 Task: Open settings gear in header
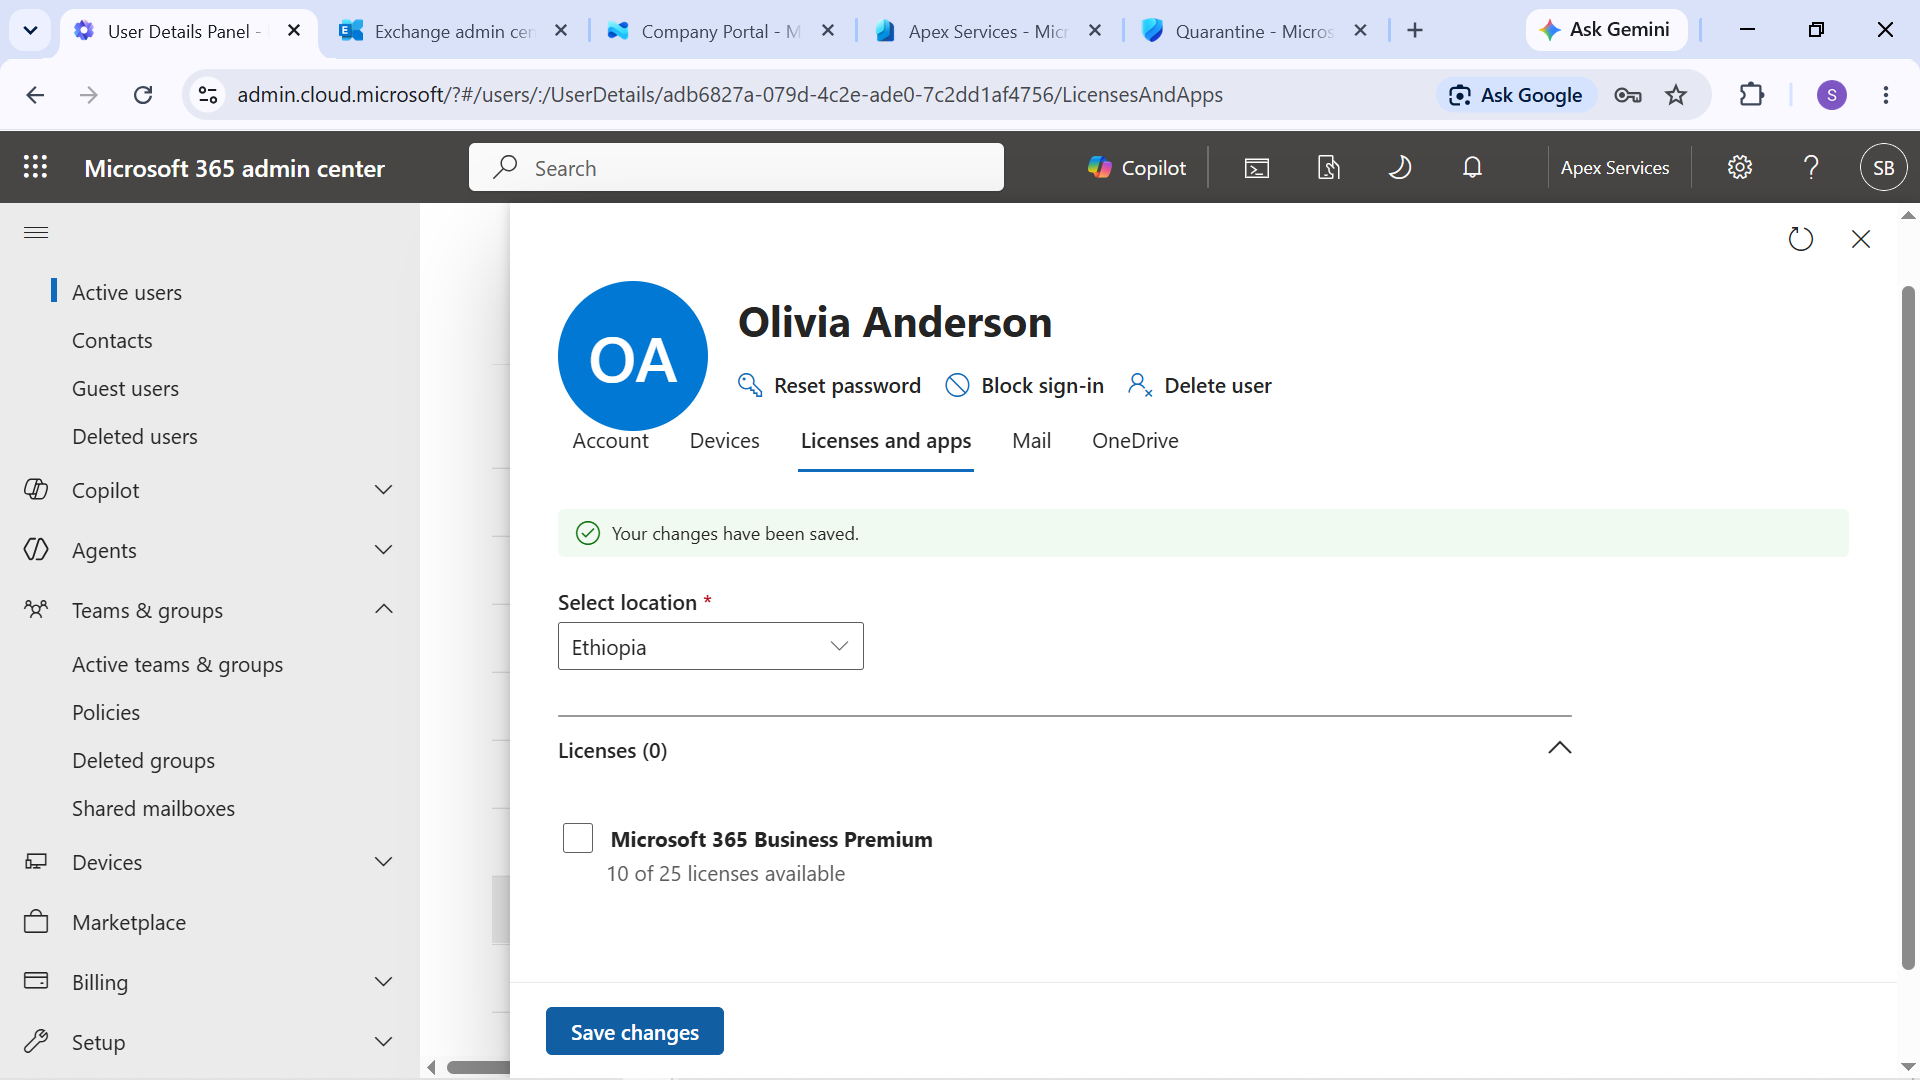1740,167
